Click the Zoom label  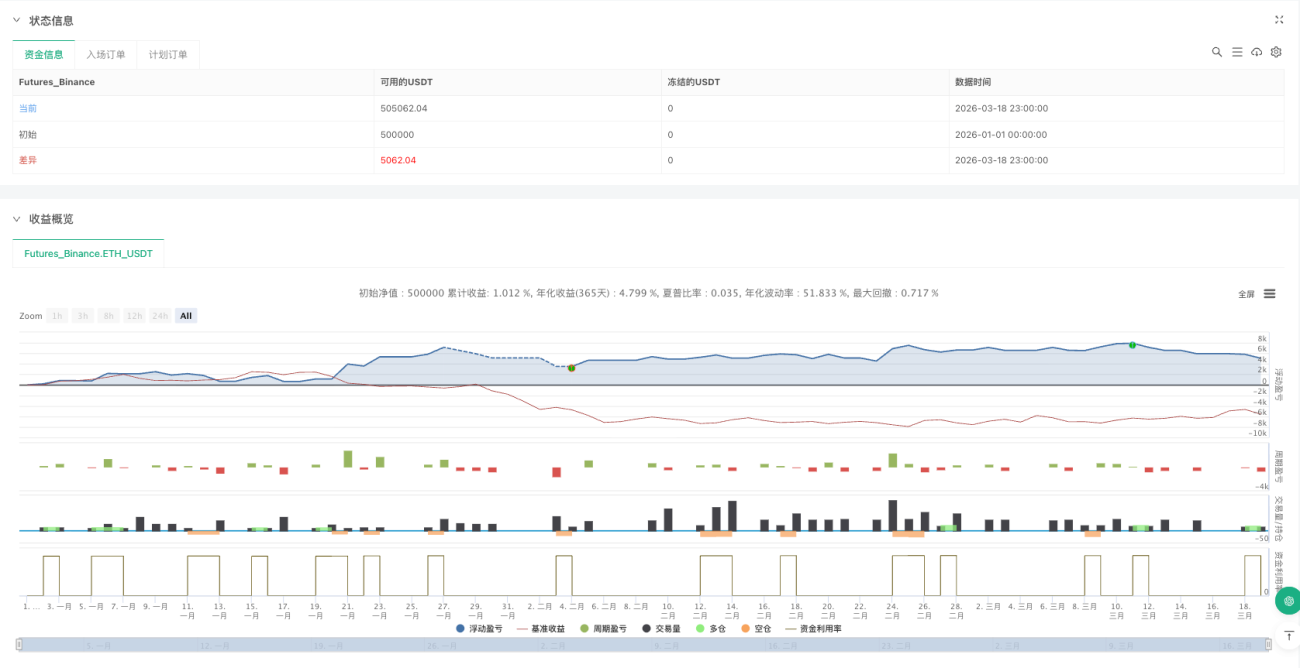[31, 316]
